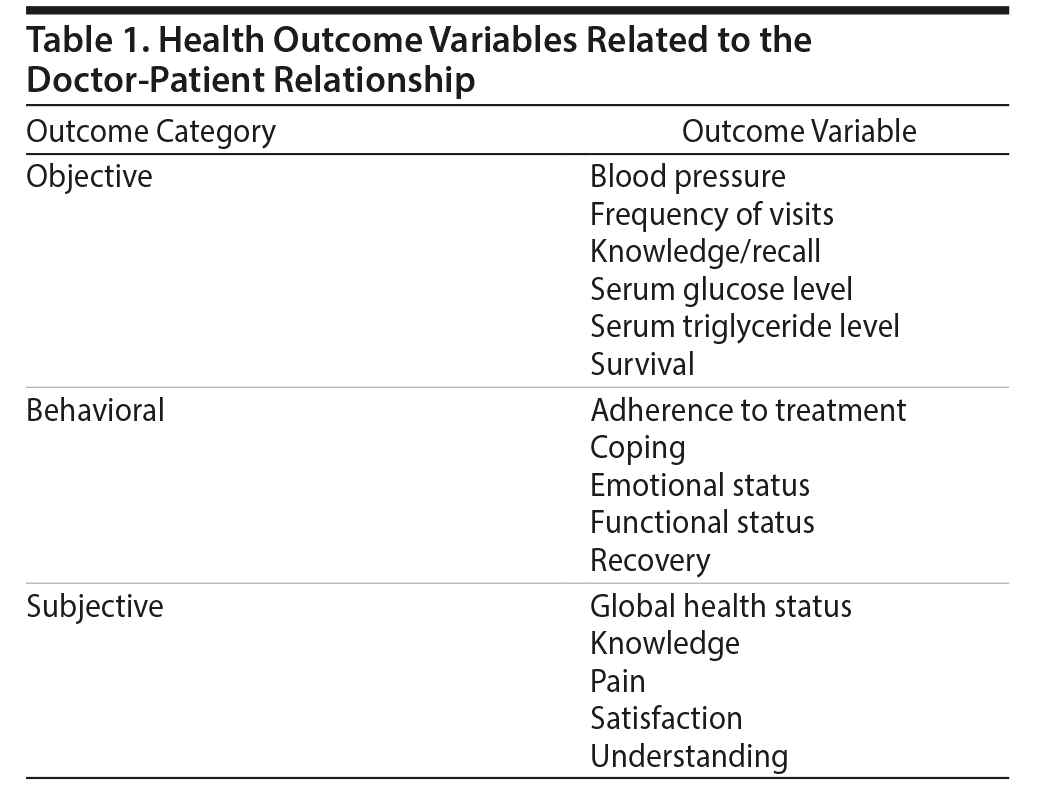This screenshot has width=1044, height=796.
Task: Select the Behavioral category cell
Action: coord(95,410)
